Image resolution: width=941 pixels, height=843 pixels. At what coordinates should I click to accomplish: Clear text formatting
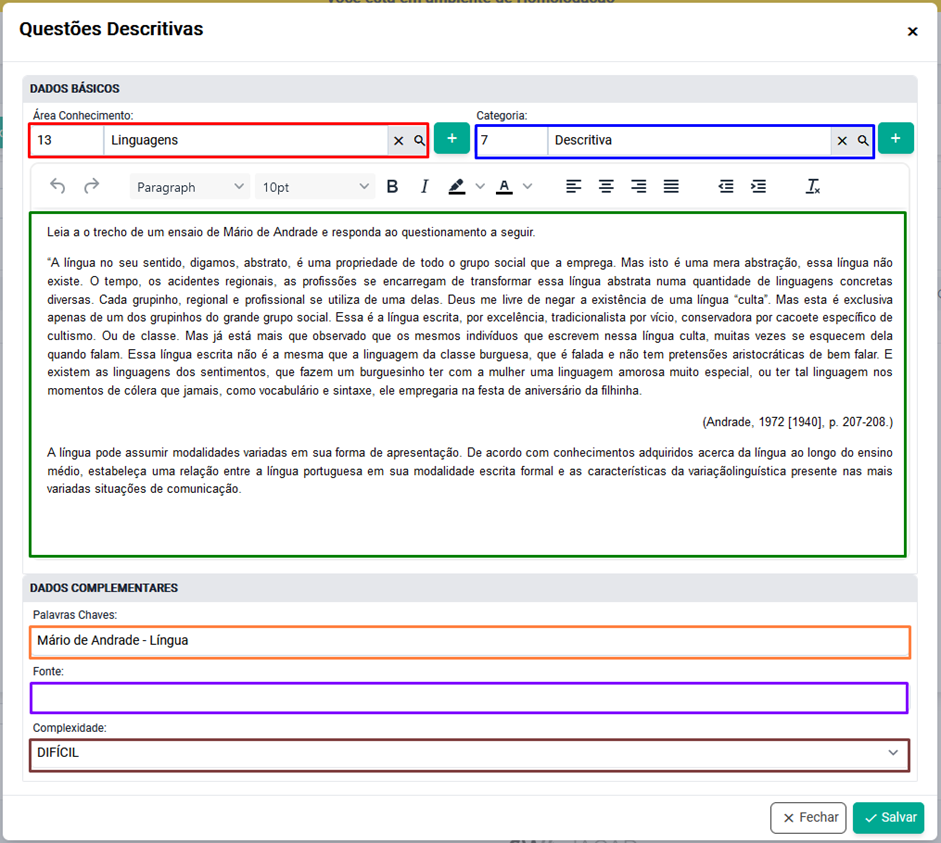(x=813, y=187)
